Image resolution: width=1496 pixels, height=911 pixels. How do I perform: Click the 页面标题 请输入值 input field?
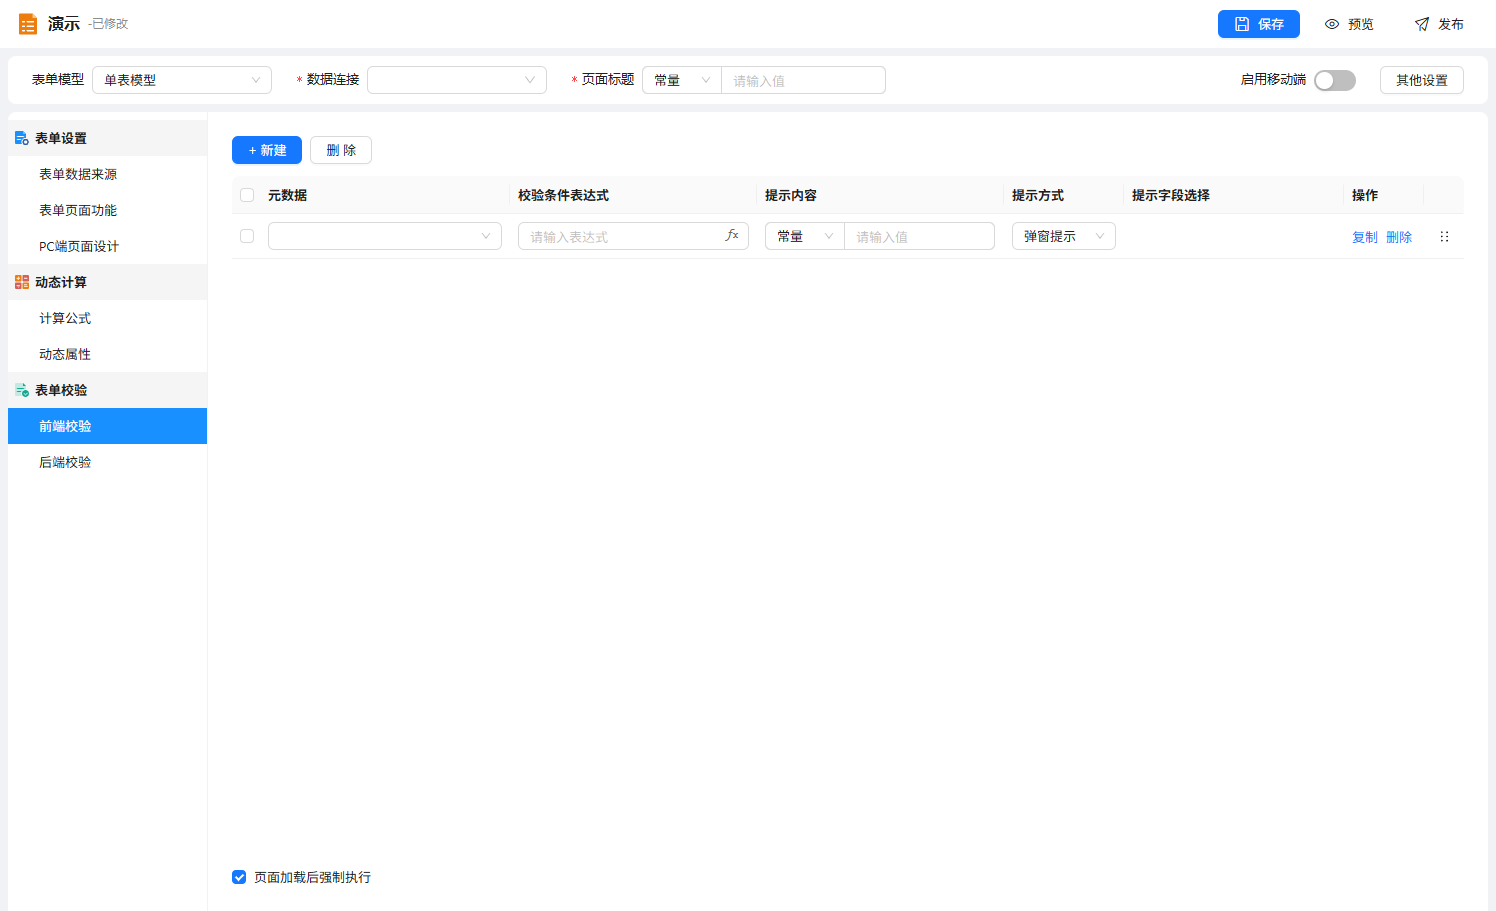coord(803,80)
